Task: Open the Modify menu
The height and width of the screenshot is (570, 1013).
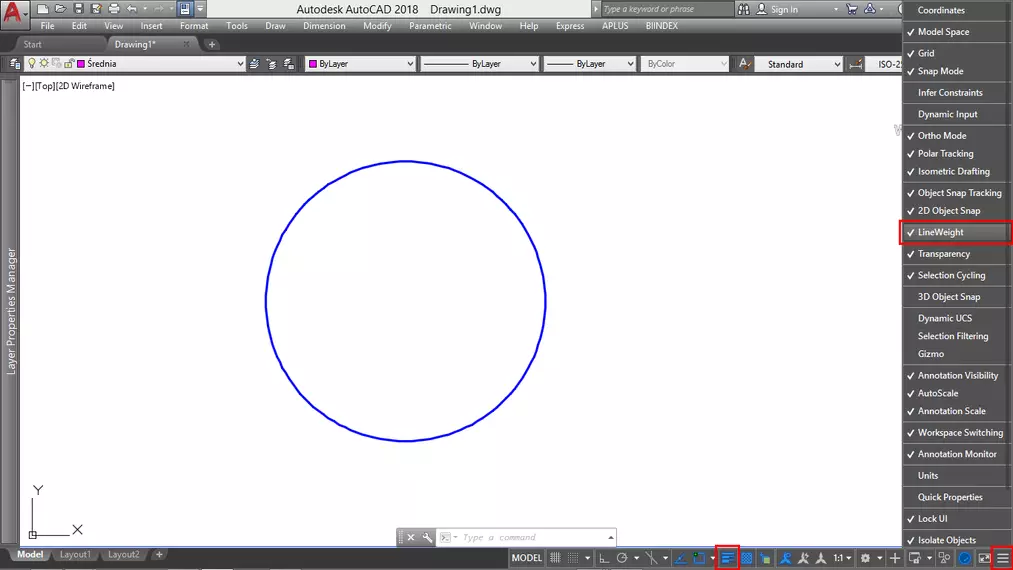Action: 377,26
